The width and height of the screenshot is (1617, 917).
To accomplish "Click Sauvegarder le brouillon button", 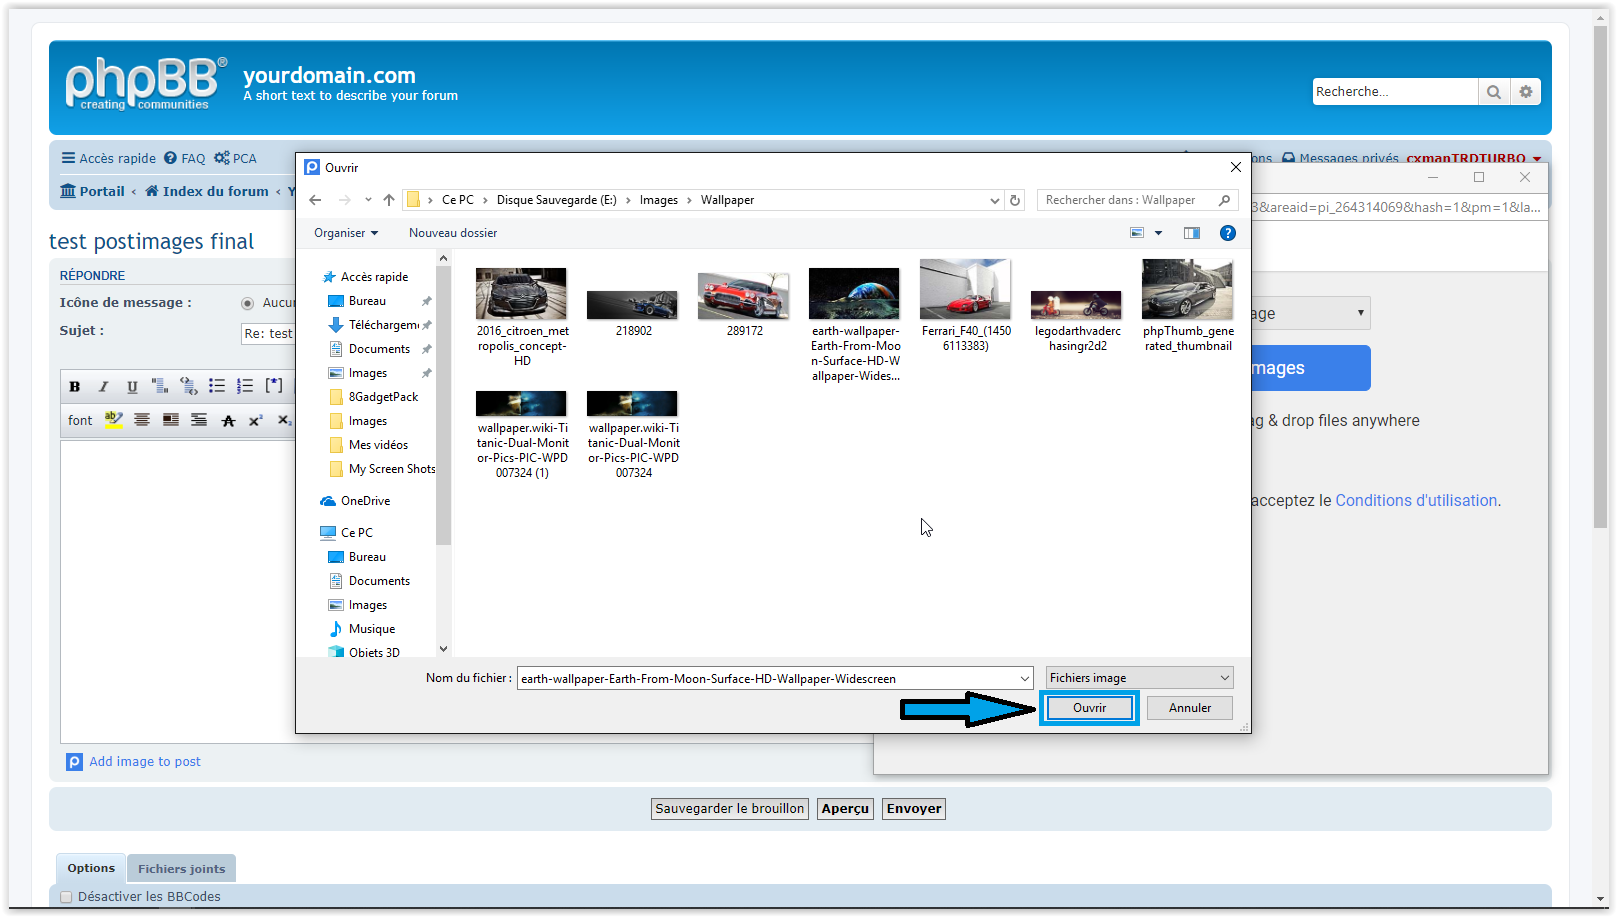I will [730, 809].
